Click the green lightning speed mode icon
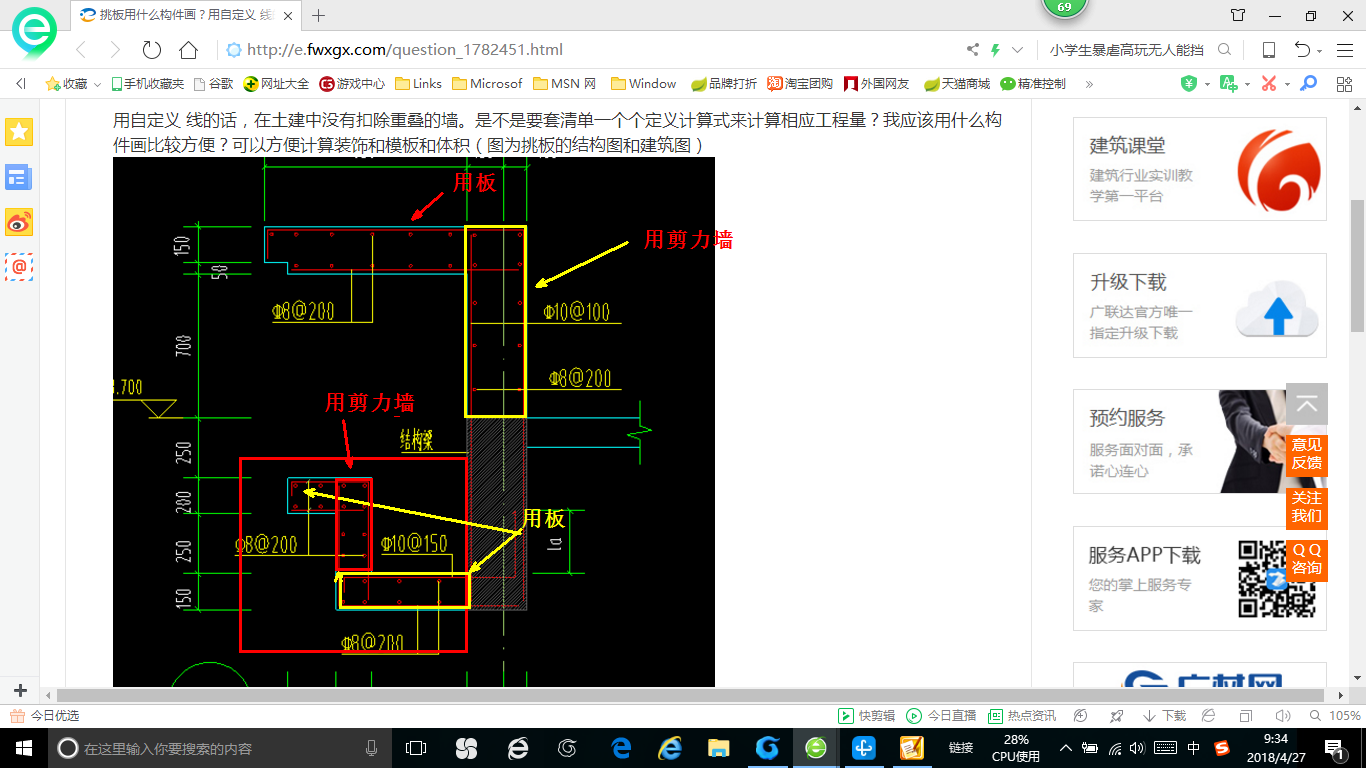The width and height of the screenshot is (1366, 768). tap(995, 50)
